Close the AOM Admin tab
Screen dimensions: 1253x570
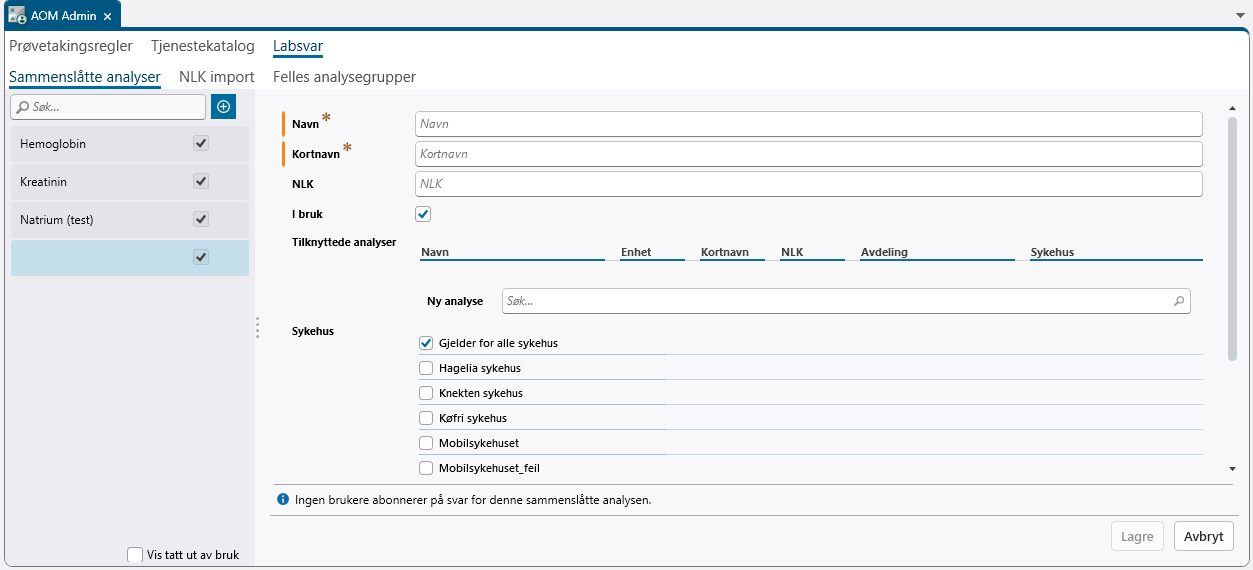click(x=108, y=17)
